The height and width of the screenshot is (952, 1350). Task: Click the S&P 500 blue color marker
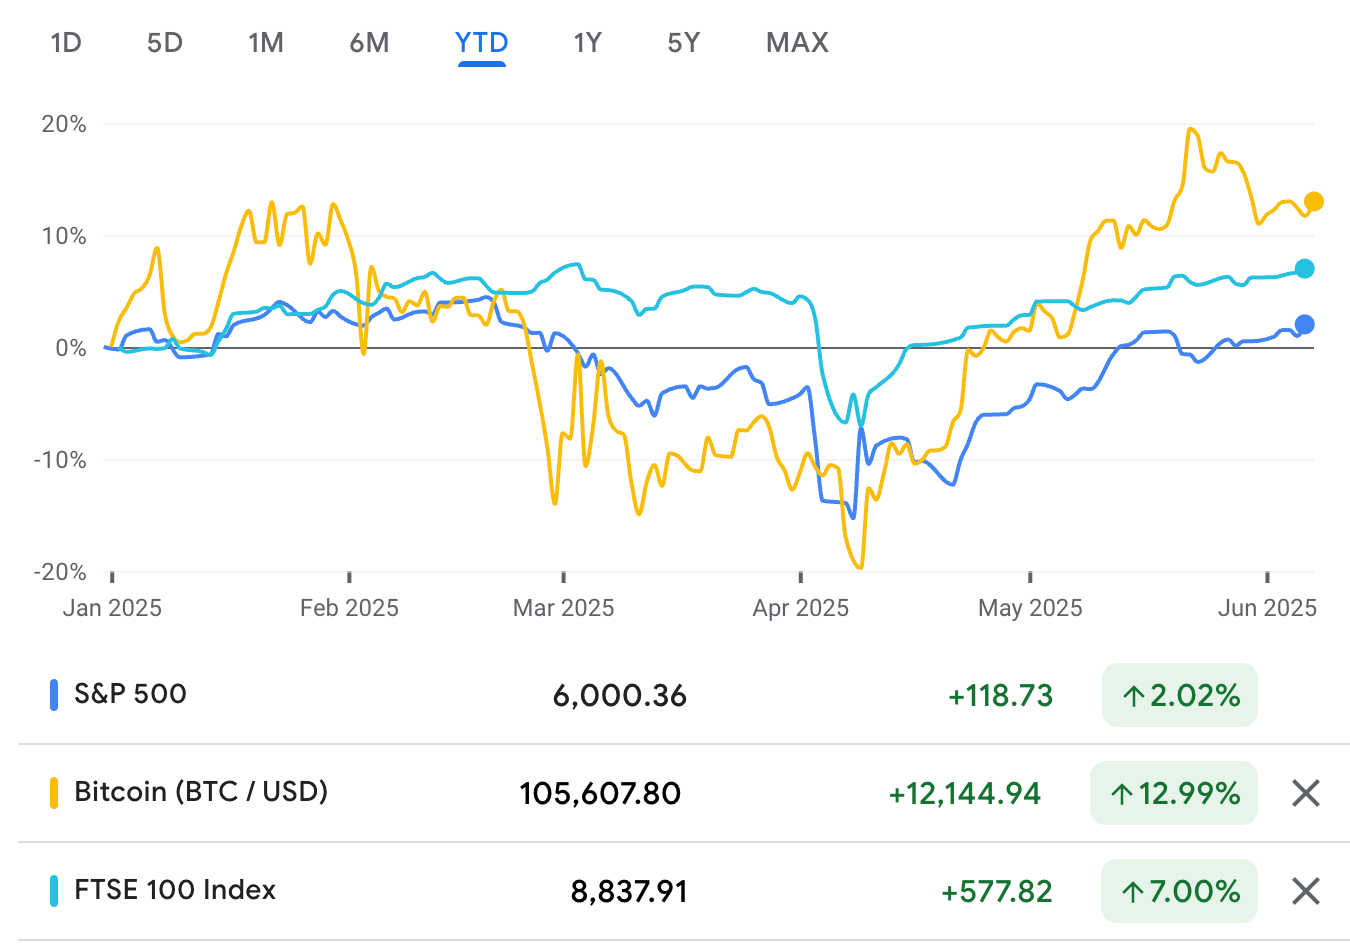54,695
